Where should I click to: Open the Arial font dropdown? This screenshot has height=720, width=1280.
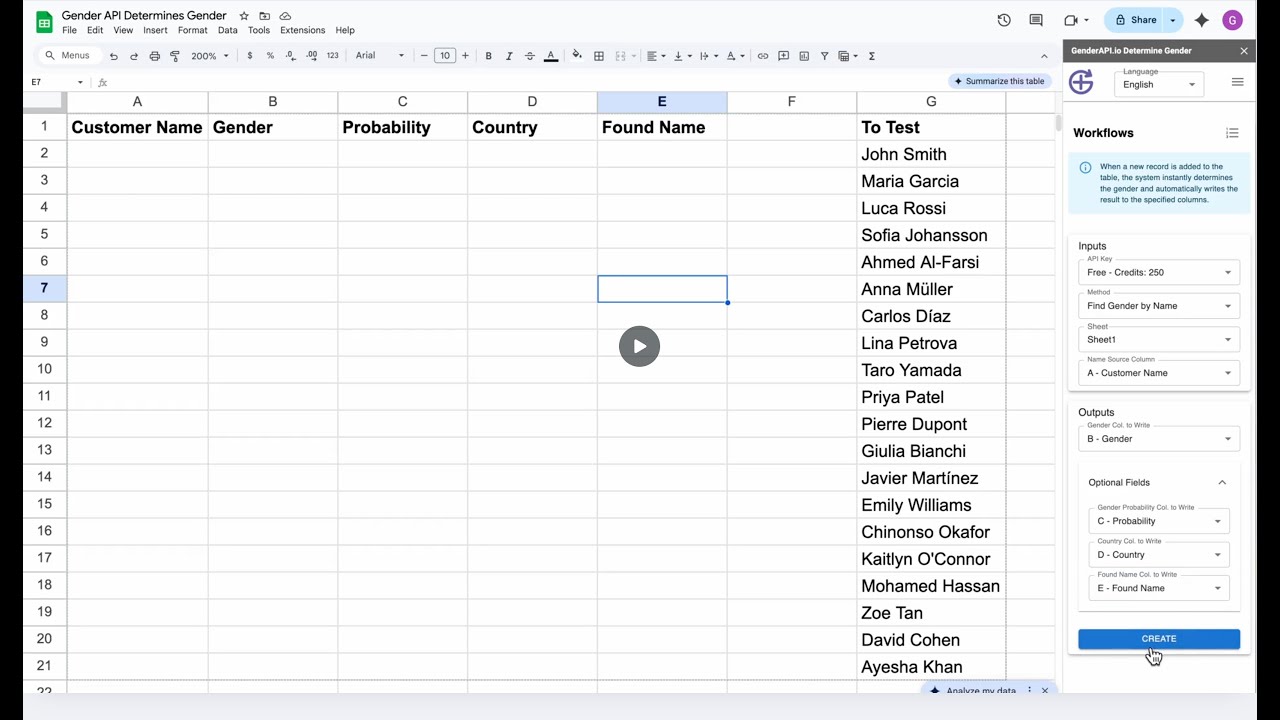pyautogui.click(x=380, y=56)
